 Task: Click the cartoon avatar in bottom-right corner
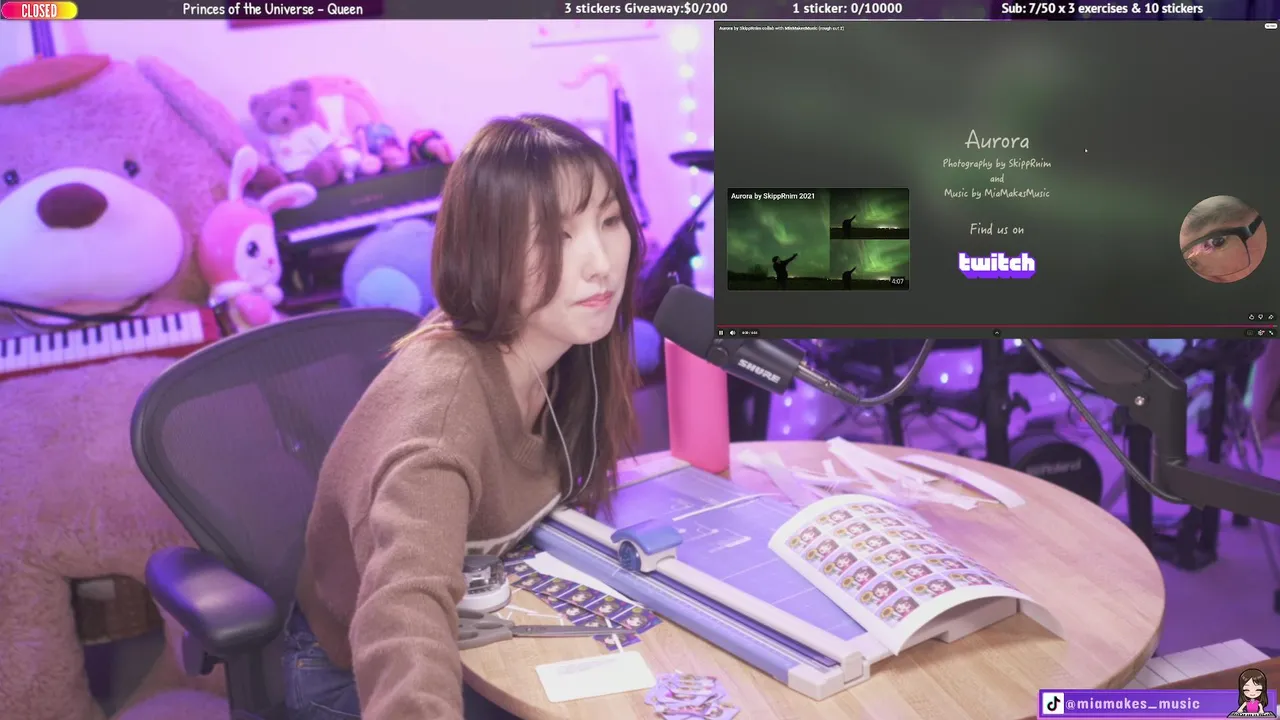[x=1253, y=692]
